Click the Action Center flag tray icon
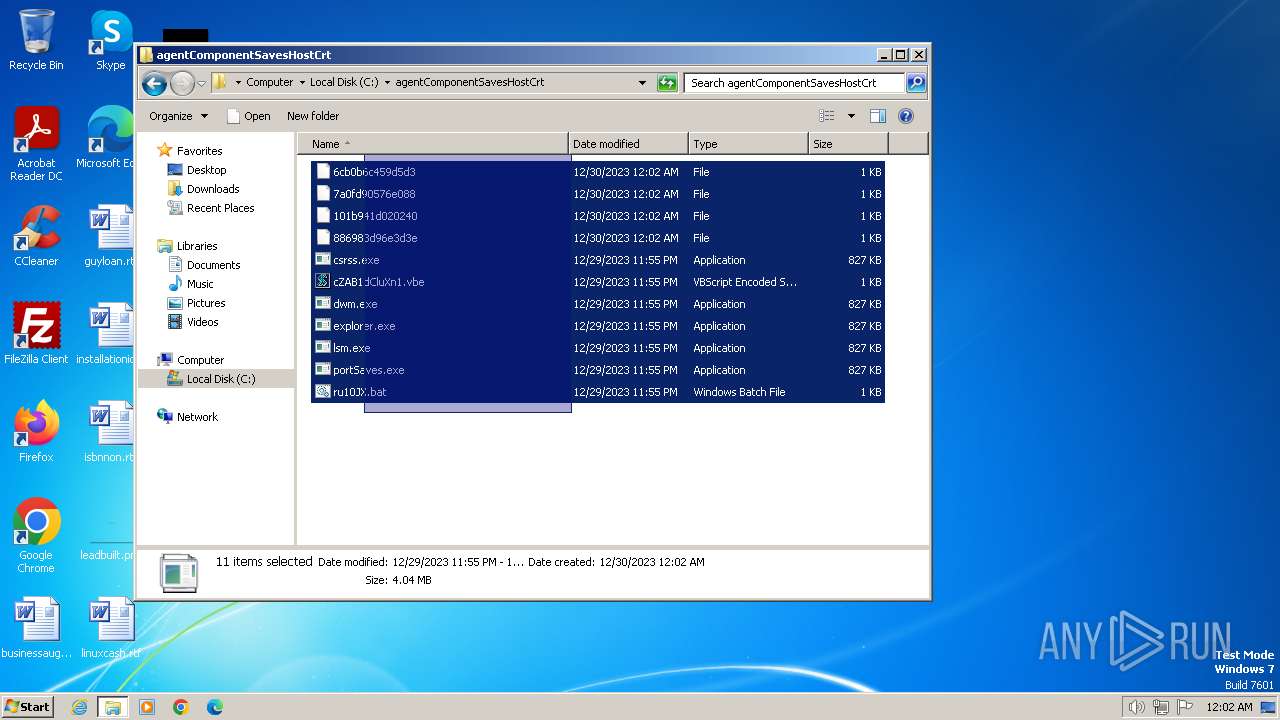The width and height of the screenshot is (1280, 720). (1185, 707)
